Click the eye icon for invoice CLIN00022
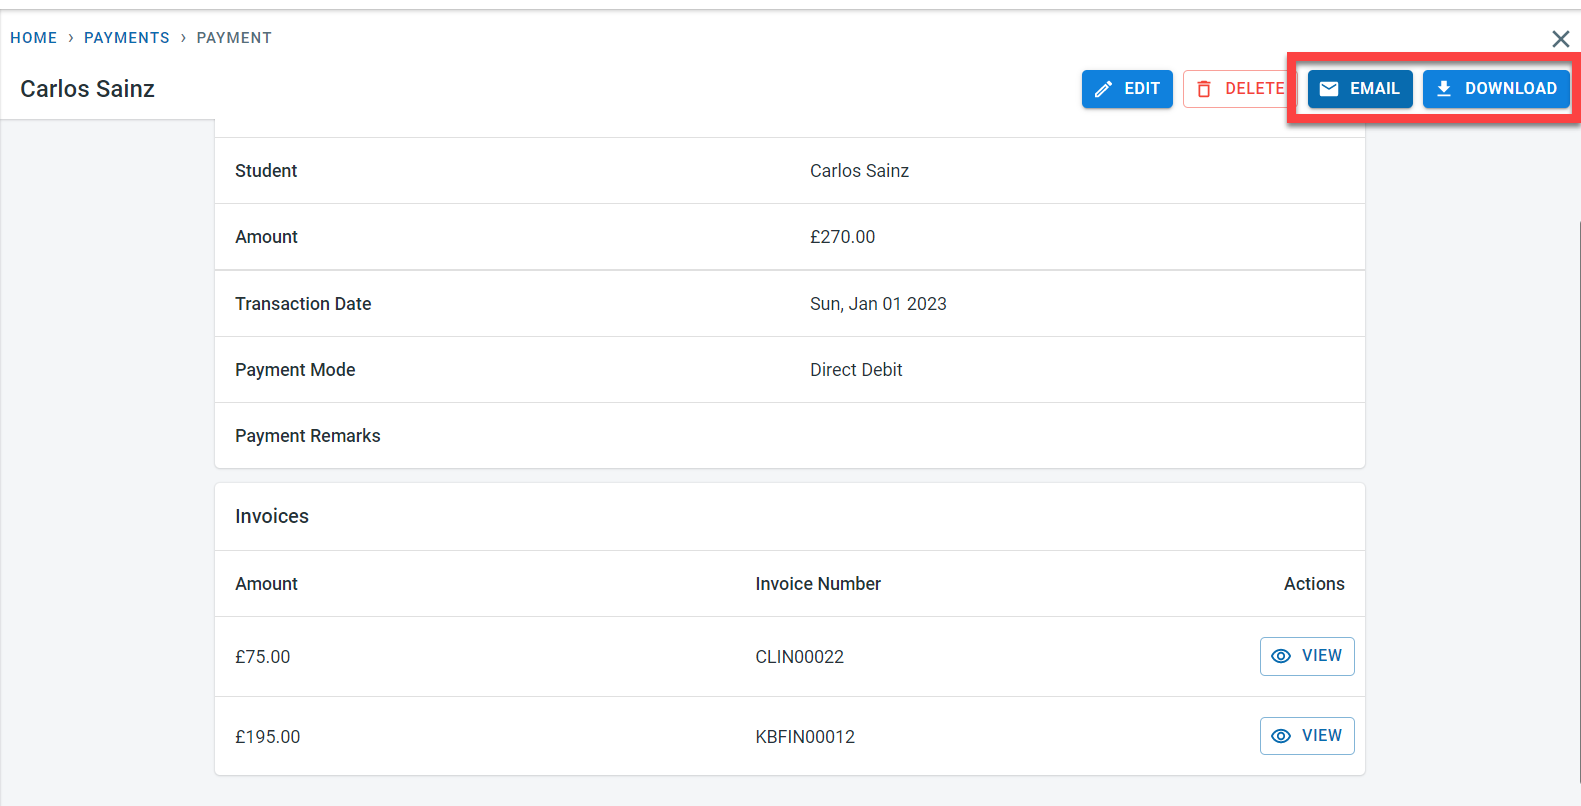This screenshot has height=806, width=1581. click(x=1281, y=656)
